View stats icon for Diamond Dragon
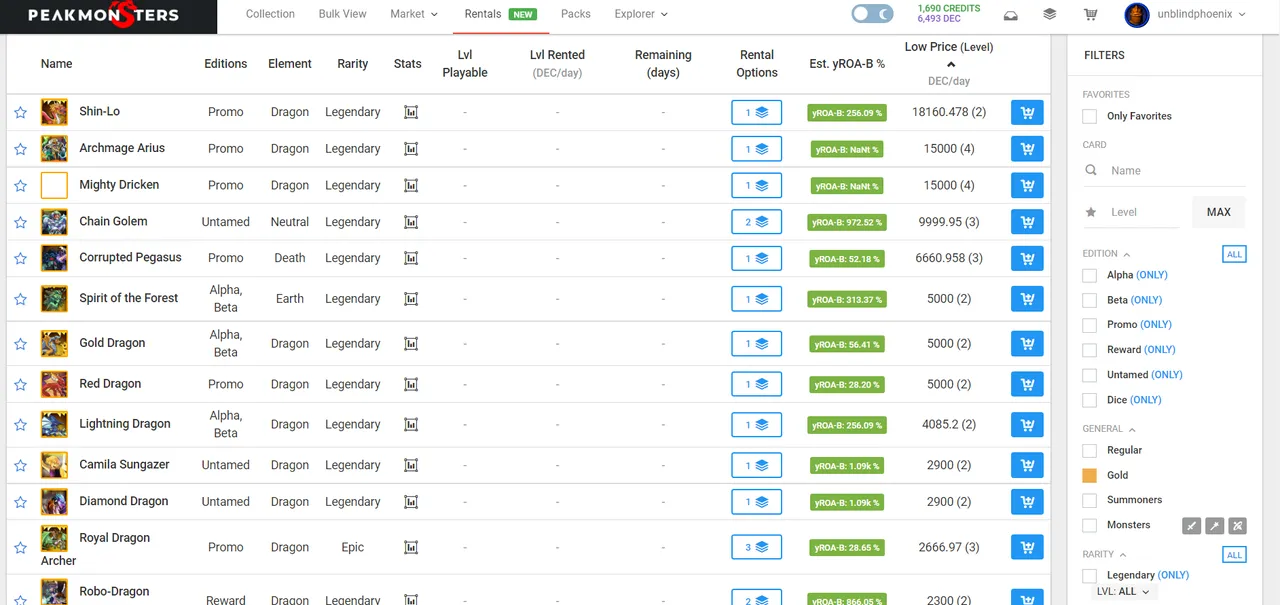The height and width of the screenshot is (605, 1280). pyautogui.click(x=410, y=502)
